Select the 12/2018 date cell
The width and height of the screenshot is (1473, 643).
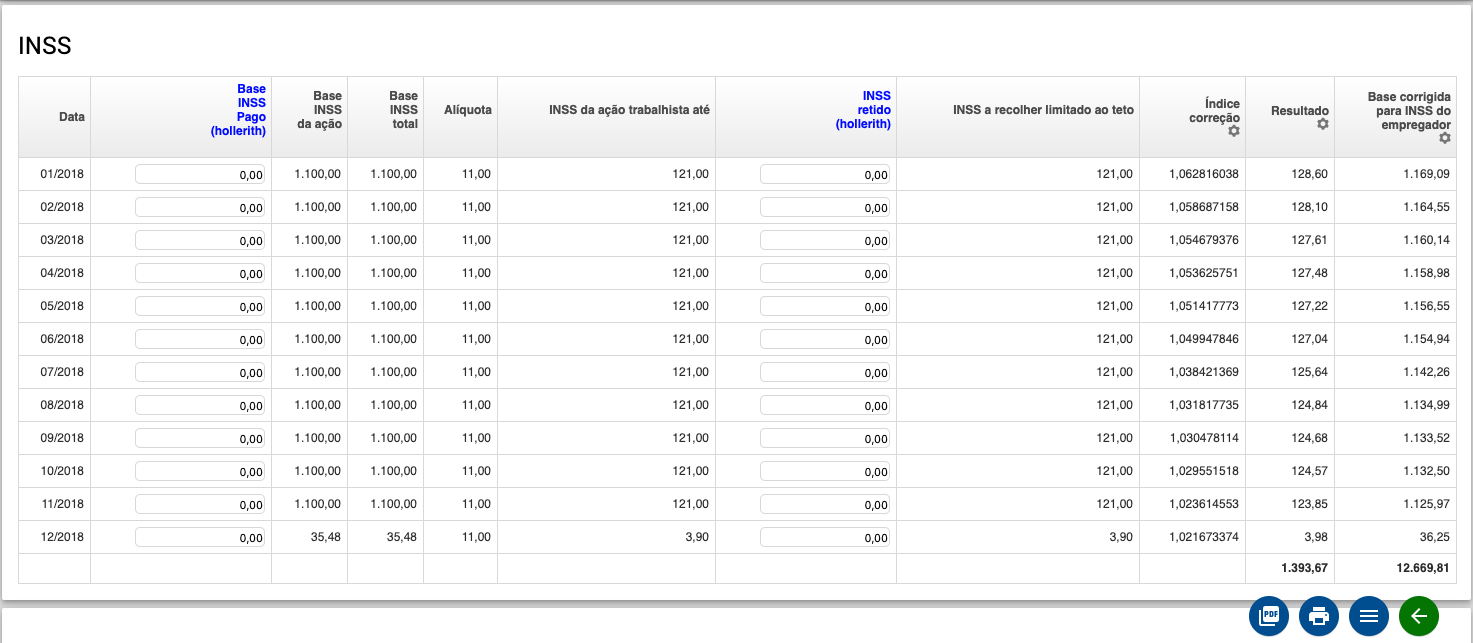(x=62, y=537)
